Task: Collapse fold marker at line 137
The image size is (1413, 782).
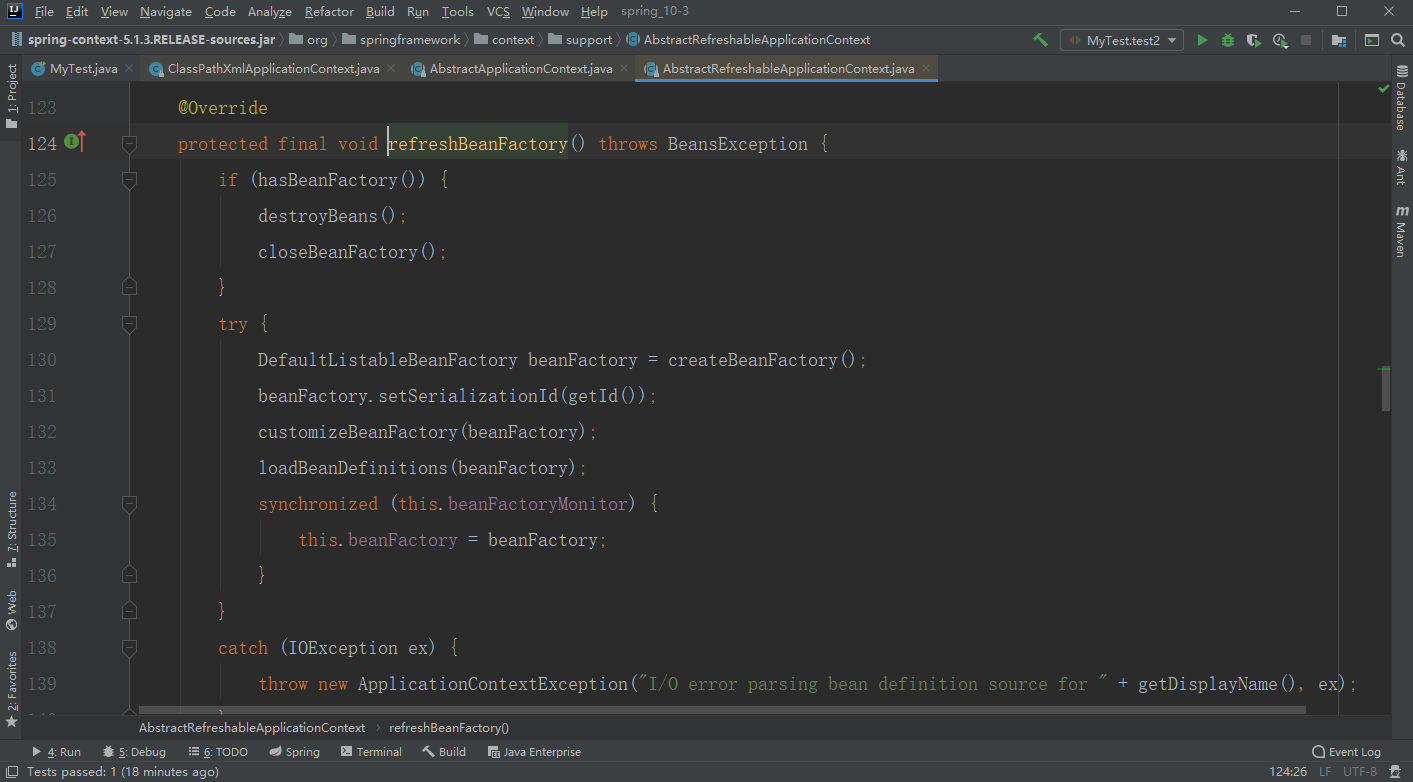Action: pyautogui.click(x=129, y=612)
